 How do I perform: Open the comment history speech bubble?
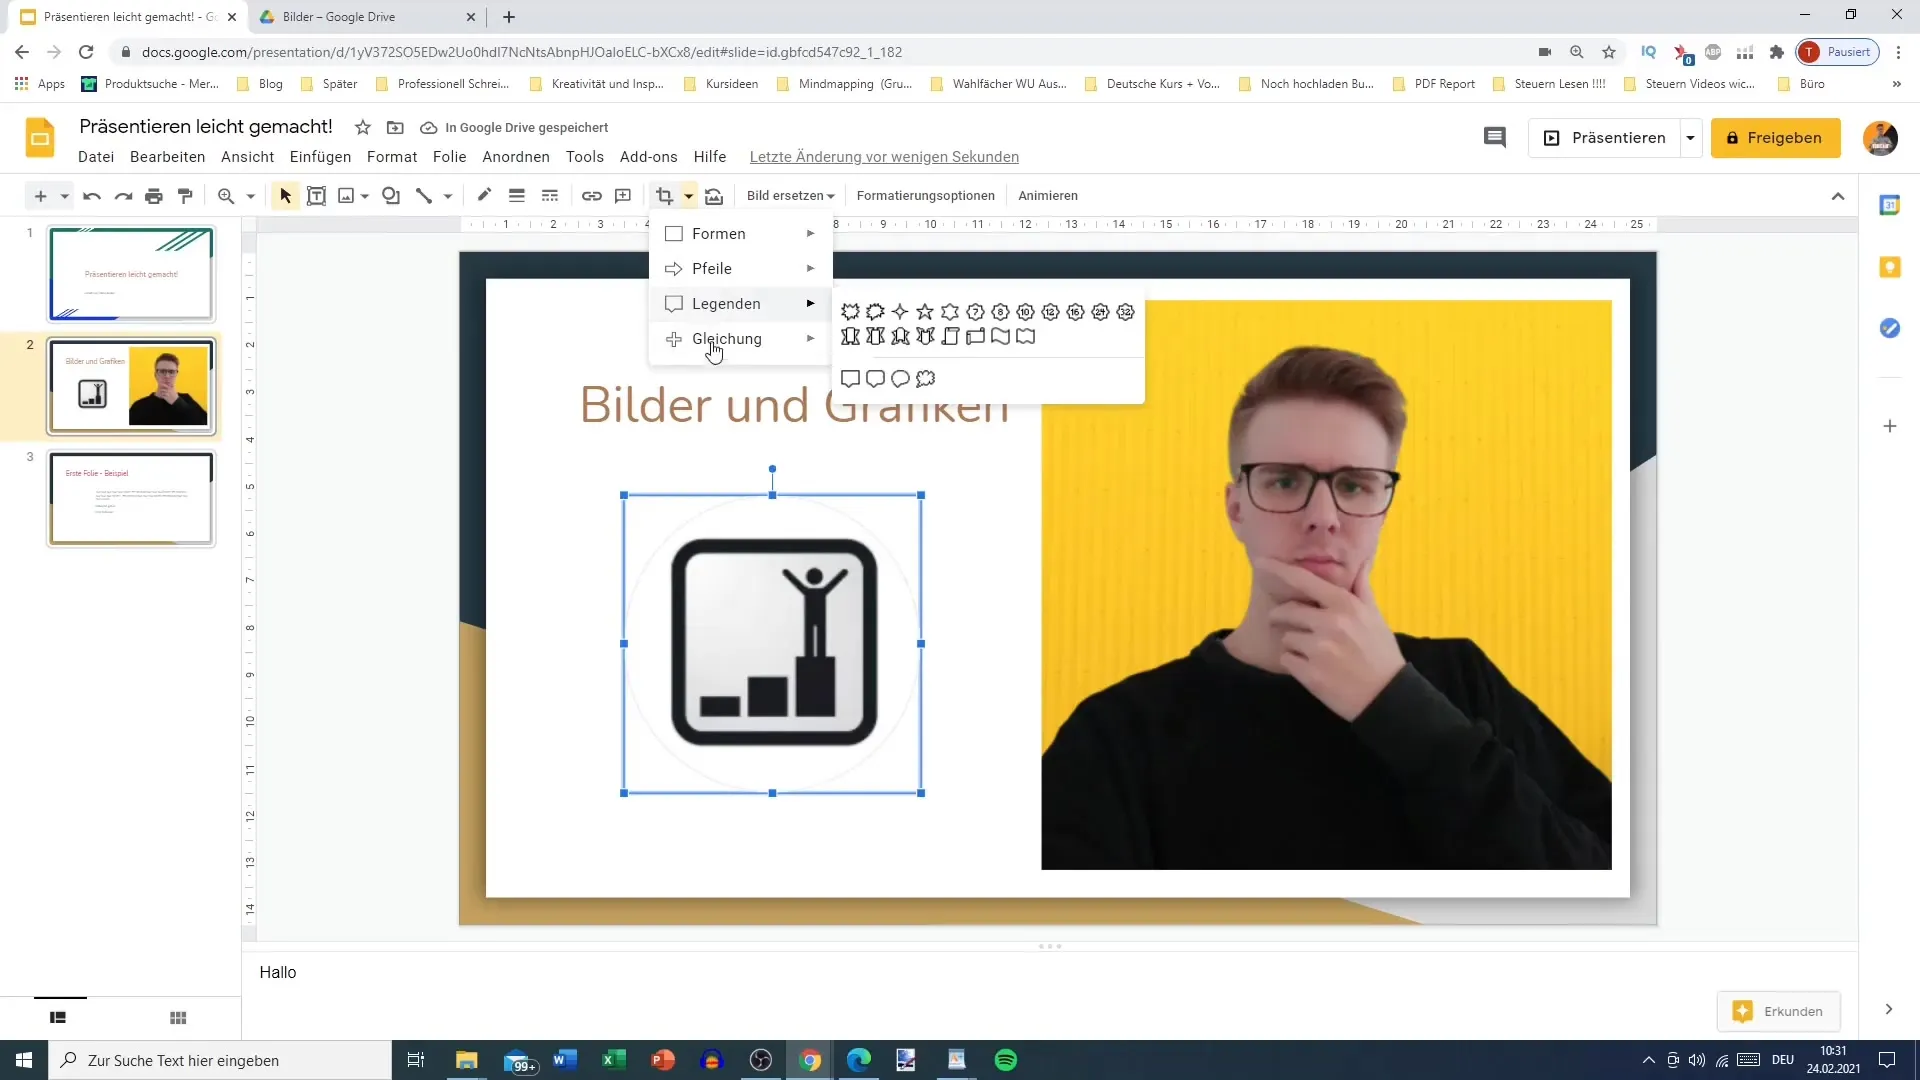click(1494, 138)
